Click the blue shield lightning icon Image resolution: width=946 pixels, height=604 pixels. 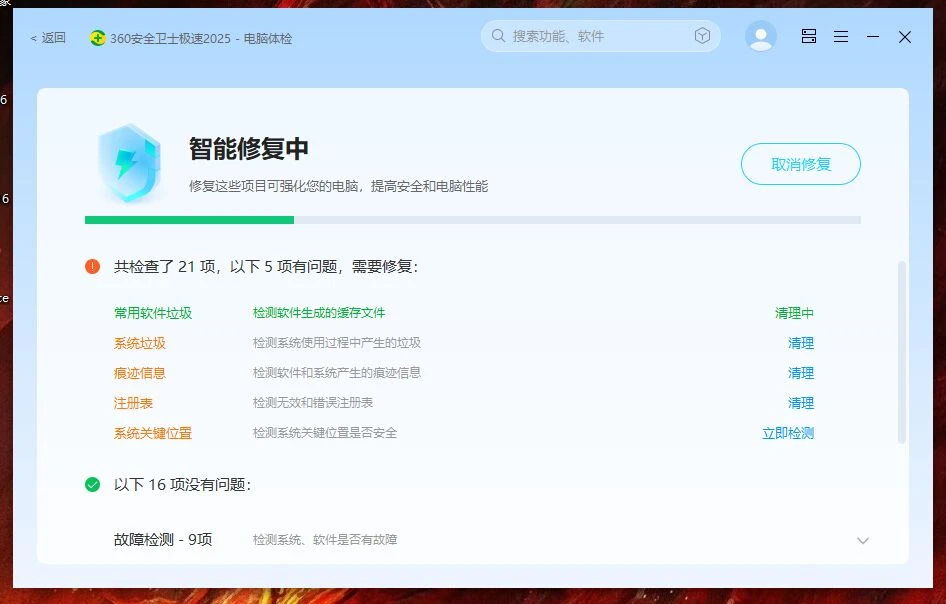pos(129,162)
